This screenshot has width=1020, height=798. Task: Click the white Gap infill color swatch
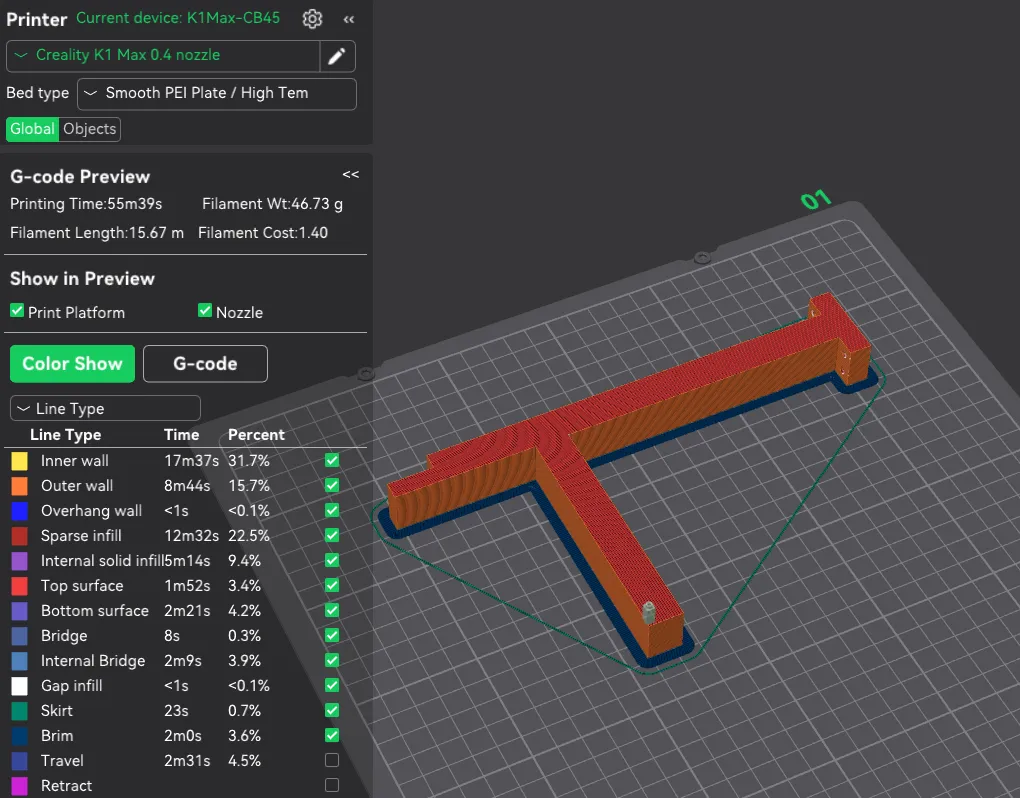(x=20, y=686)
